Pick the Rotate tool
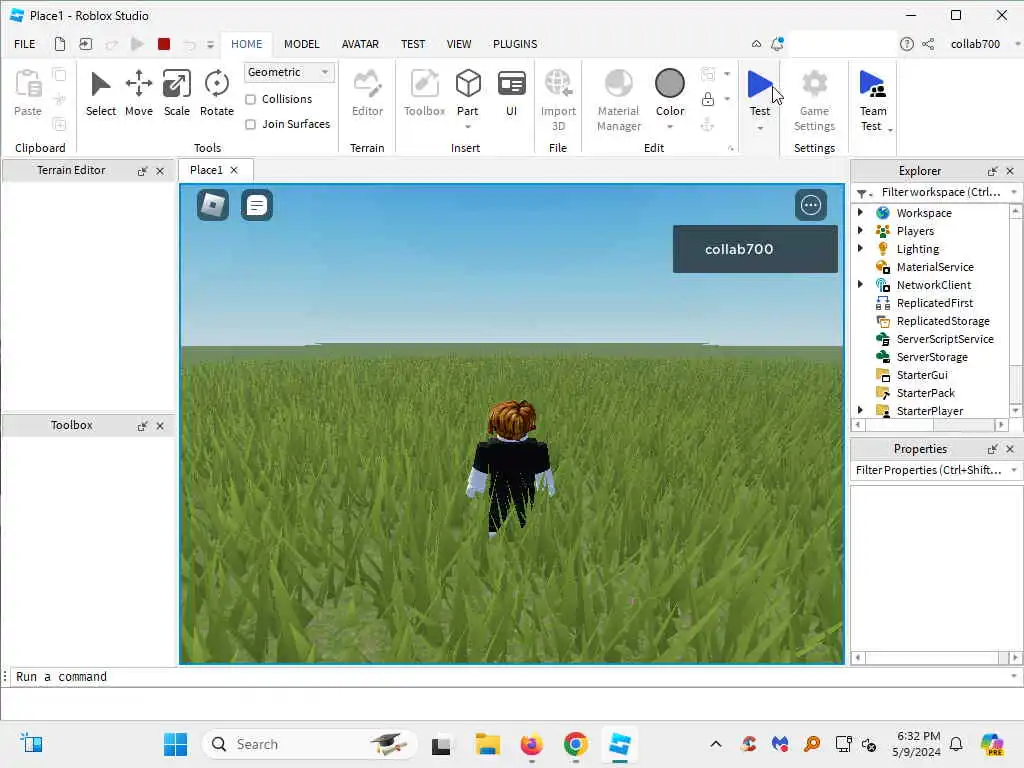Screen dimensions: 1024x768 (216, 93)
